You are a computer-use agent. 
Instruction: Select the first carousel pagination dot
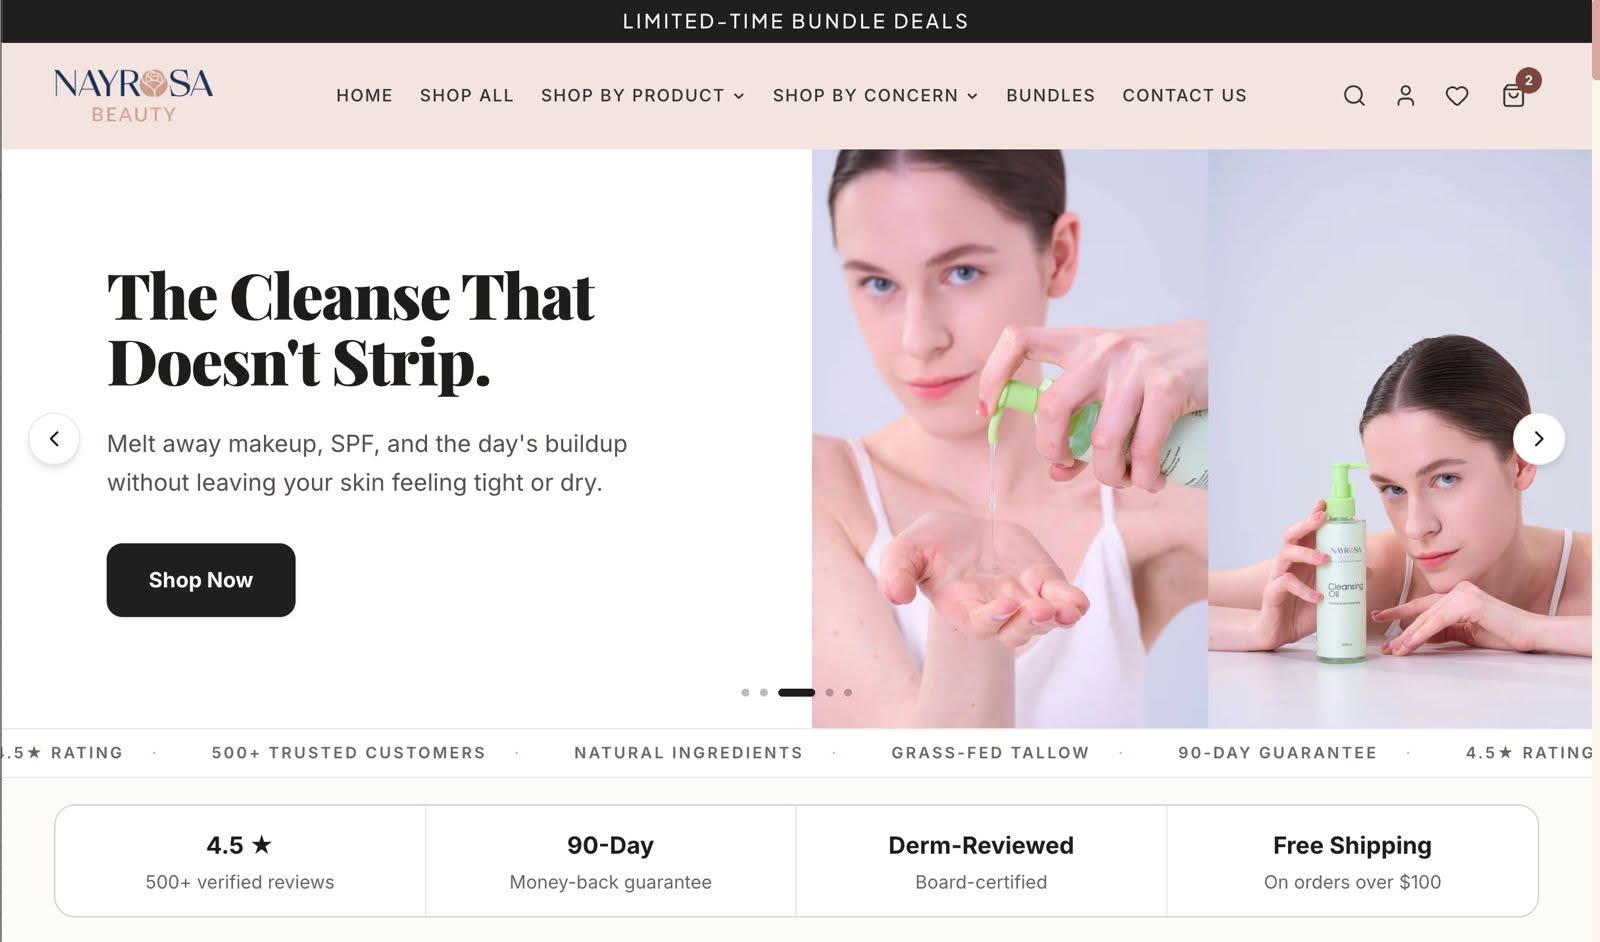(745, 692)
